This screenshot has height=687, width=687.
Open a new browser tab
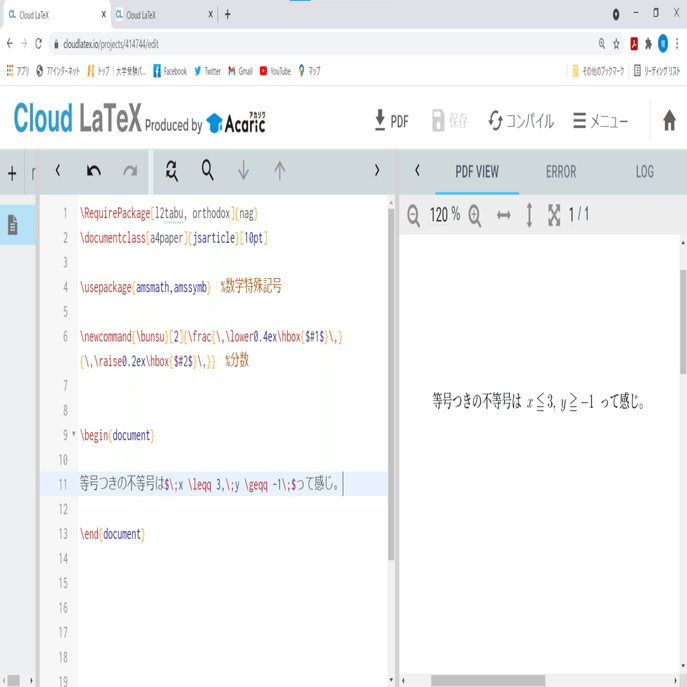click(227, 14)
